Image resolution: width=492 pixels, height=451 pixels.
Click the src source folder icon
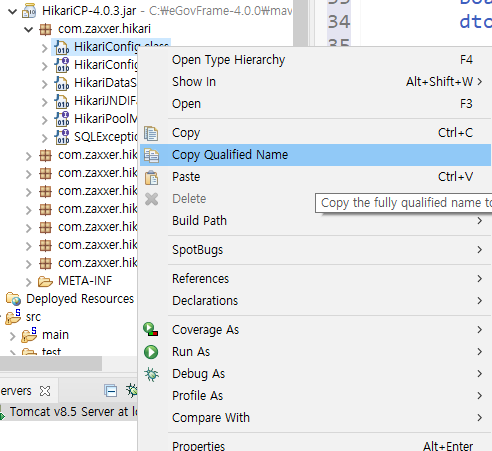click(x=13, y=317)
